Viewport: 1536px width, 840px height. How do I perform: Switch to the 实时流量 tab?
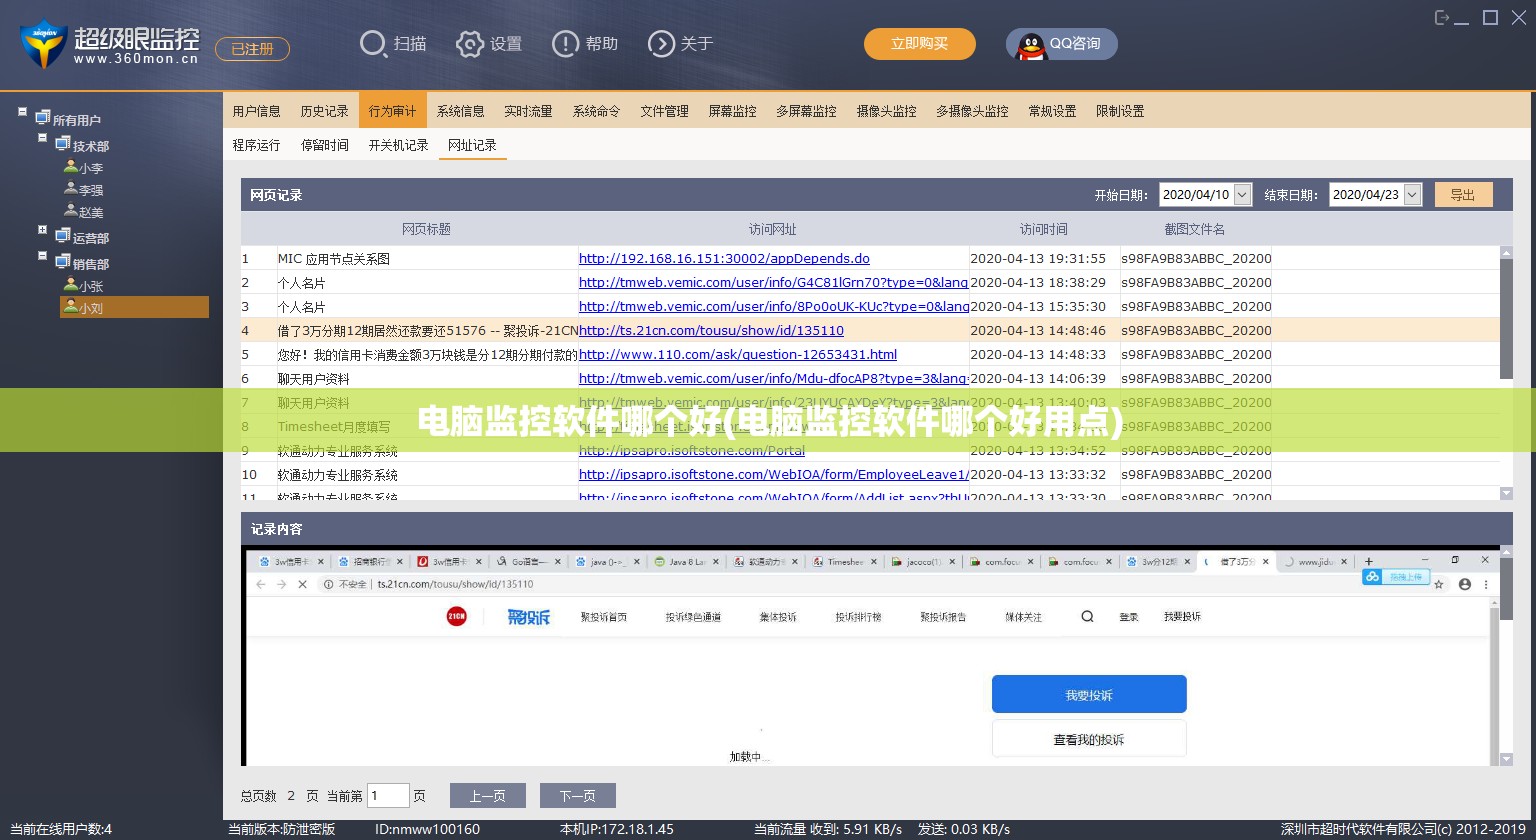pos(529,111)
